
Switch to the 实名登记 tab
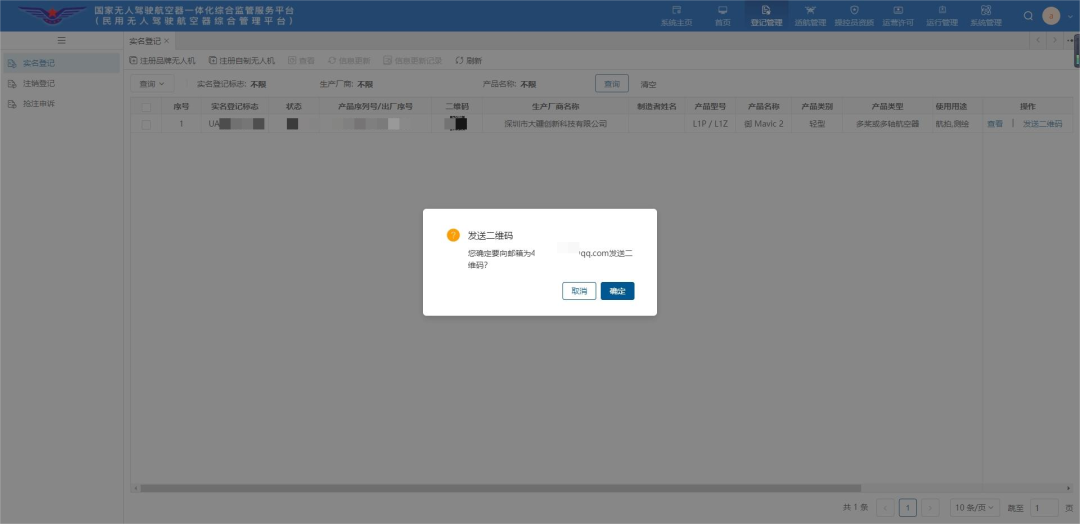pos(145,40)
